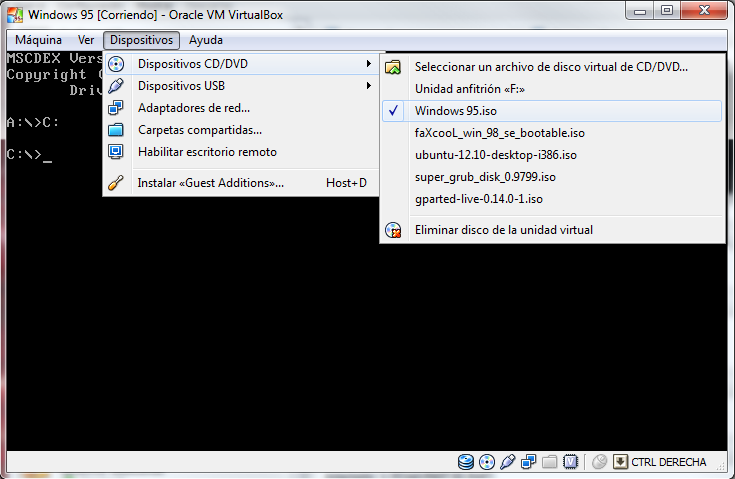The image size is (735, 479).
Task: Click the CTRL DERECHA host key label
Action: pyautogui.click(x=669, y=462)
